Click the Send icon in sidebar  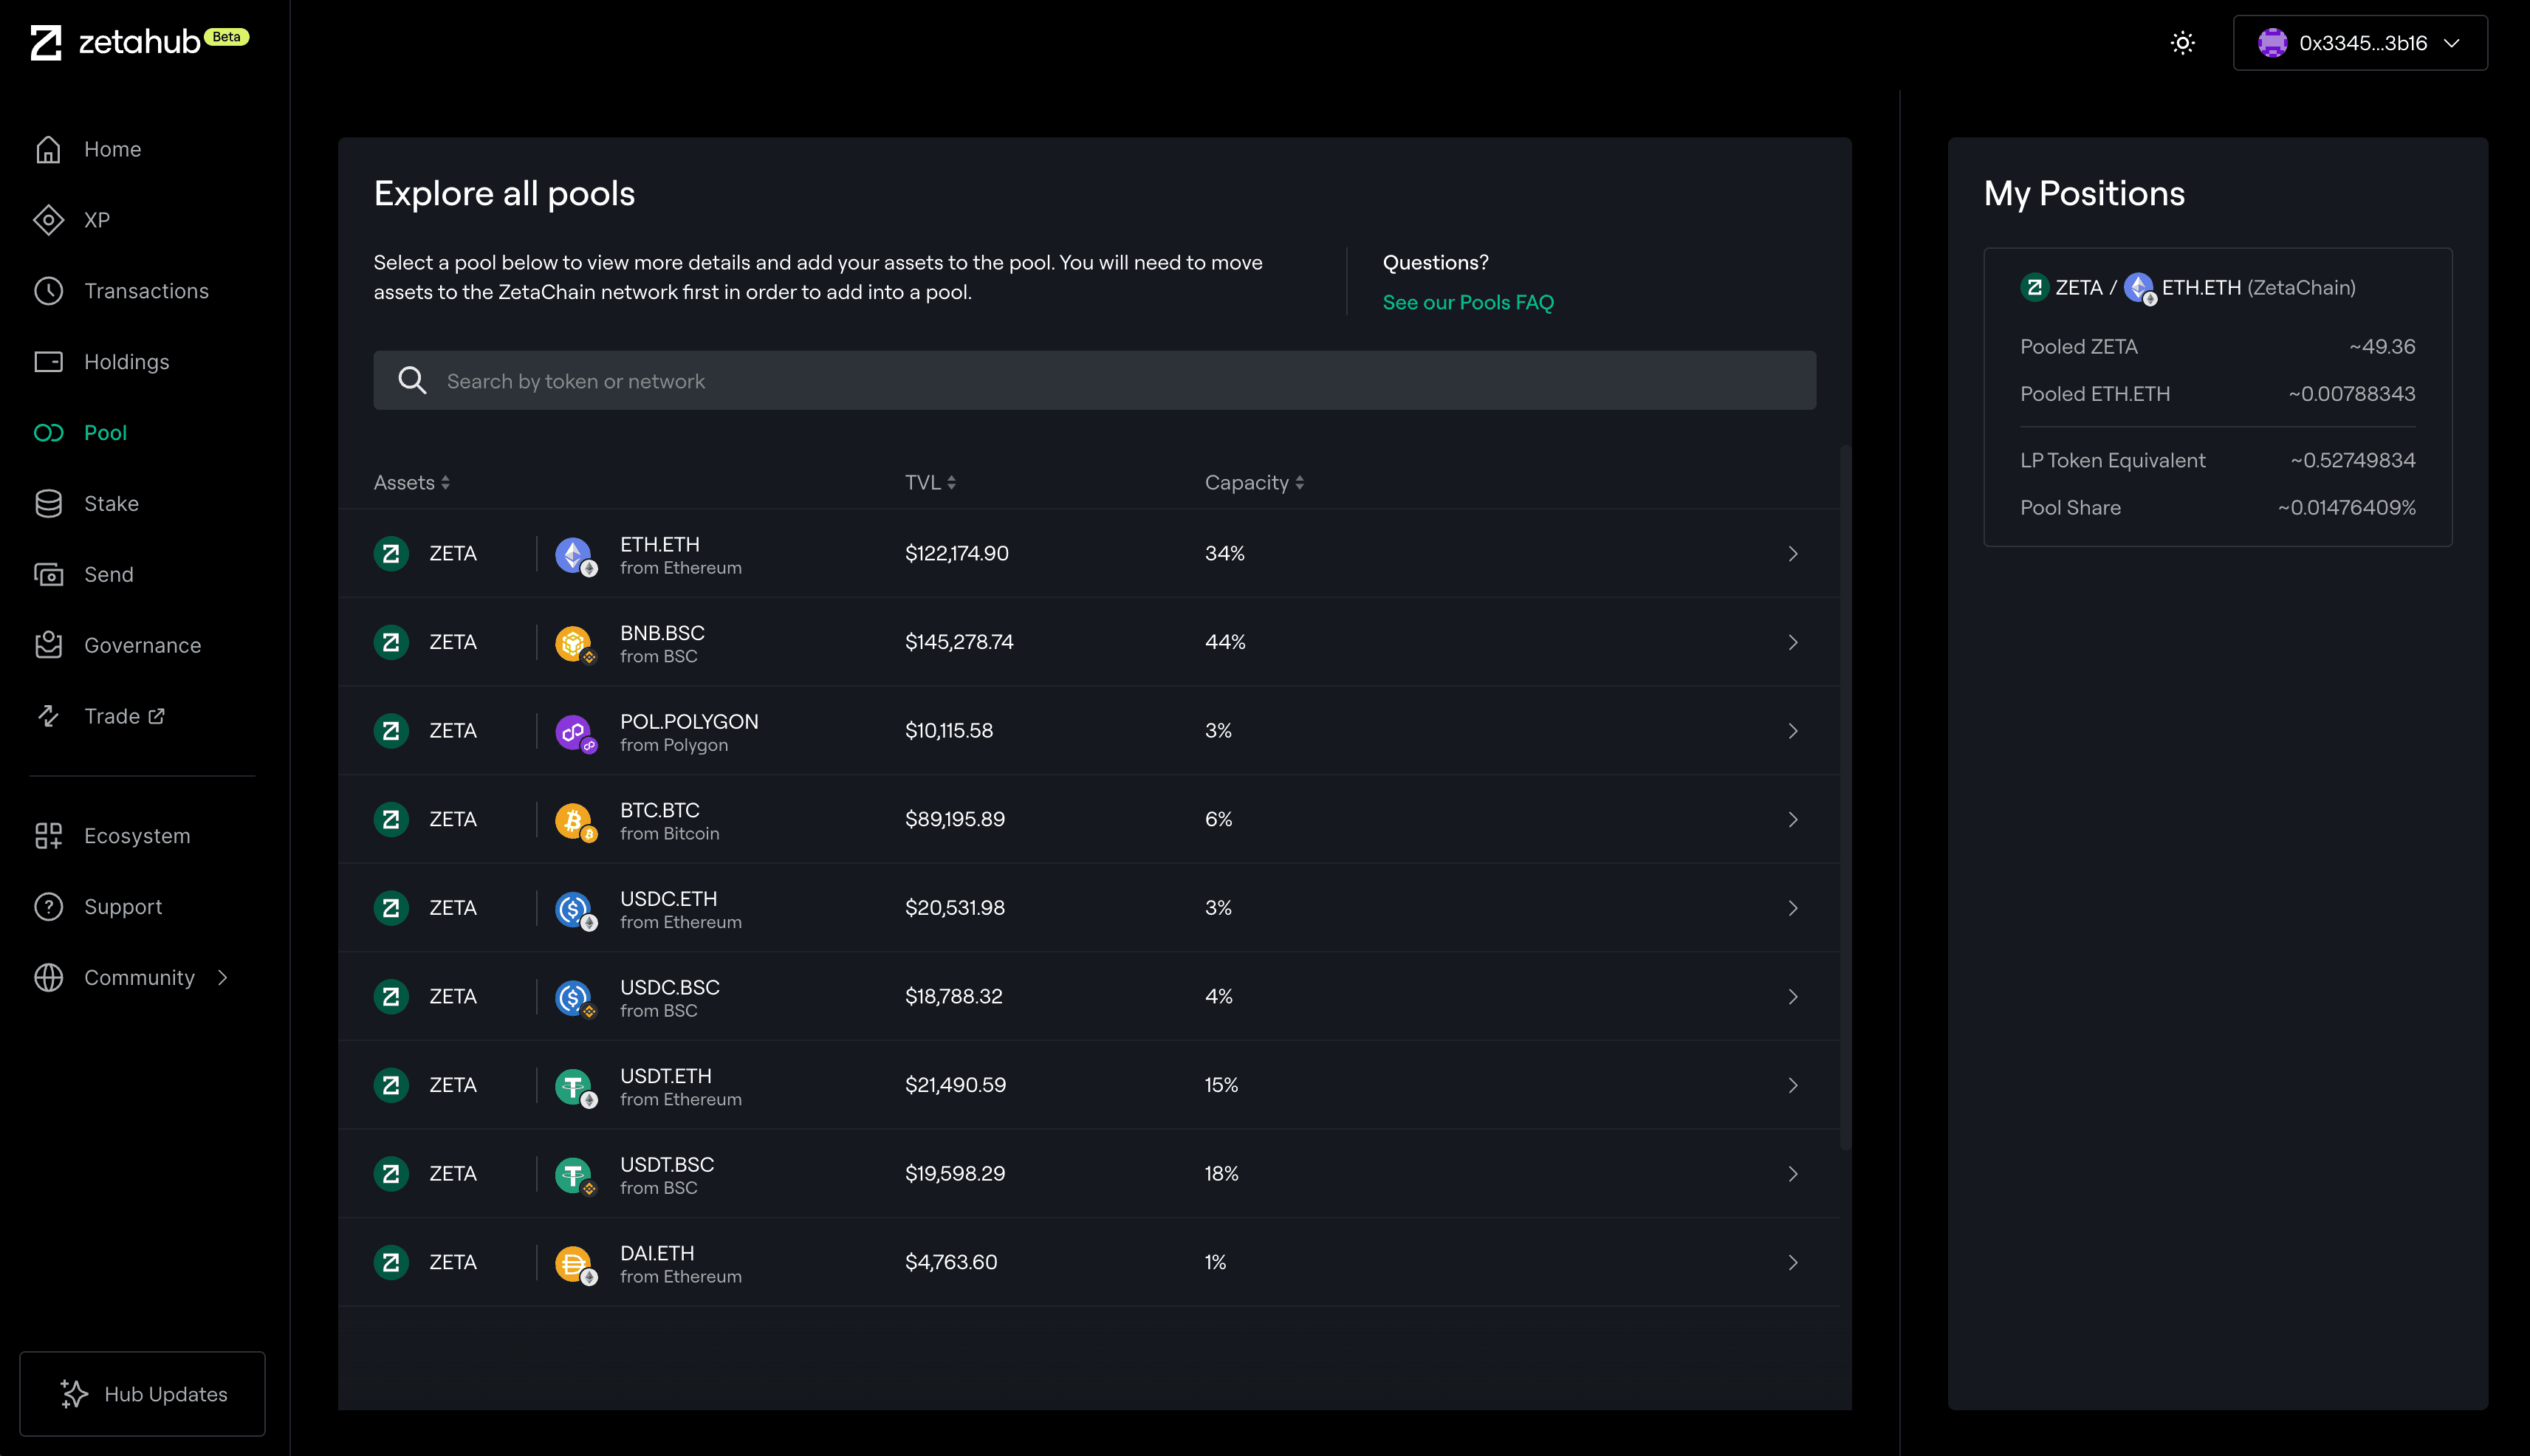click(x=48, y=575)
